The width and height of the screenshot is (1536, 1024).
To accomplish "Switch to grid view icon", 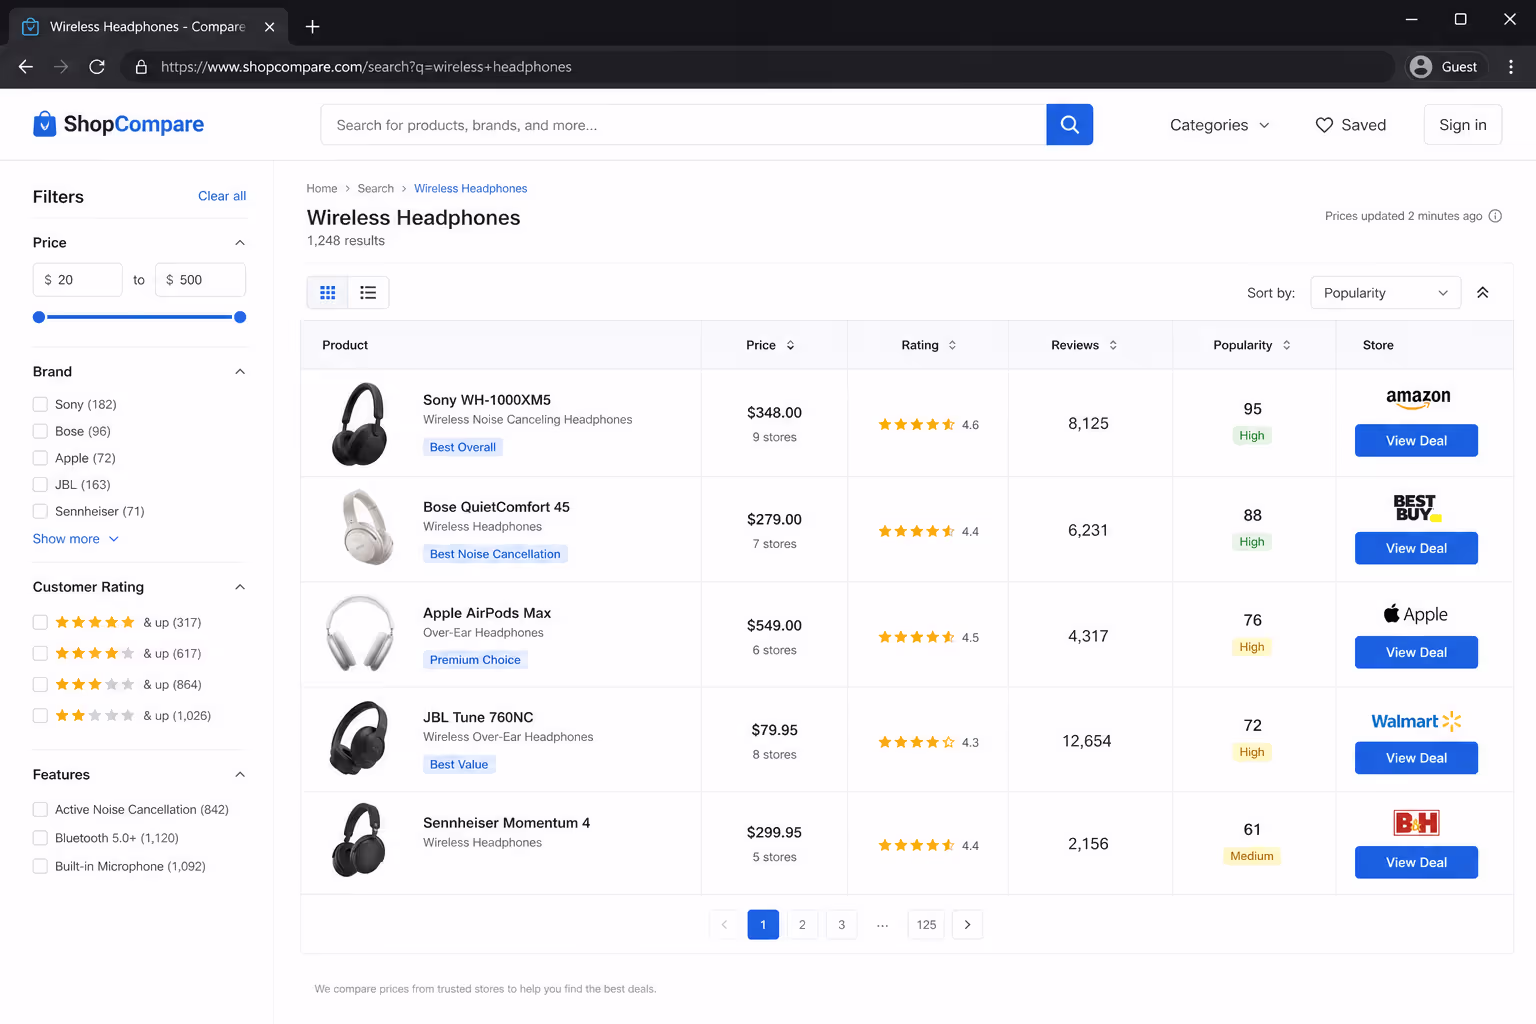I will [327, 293].
